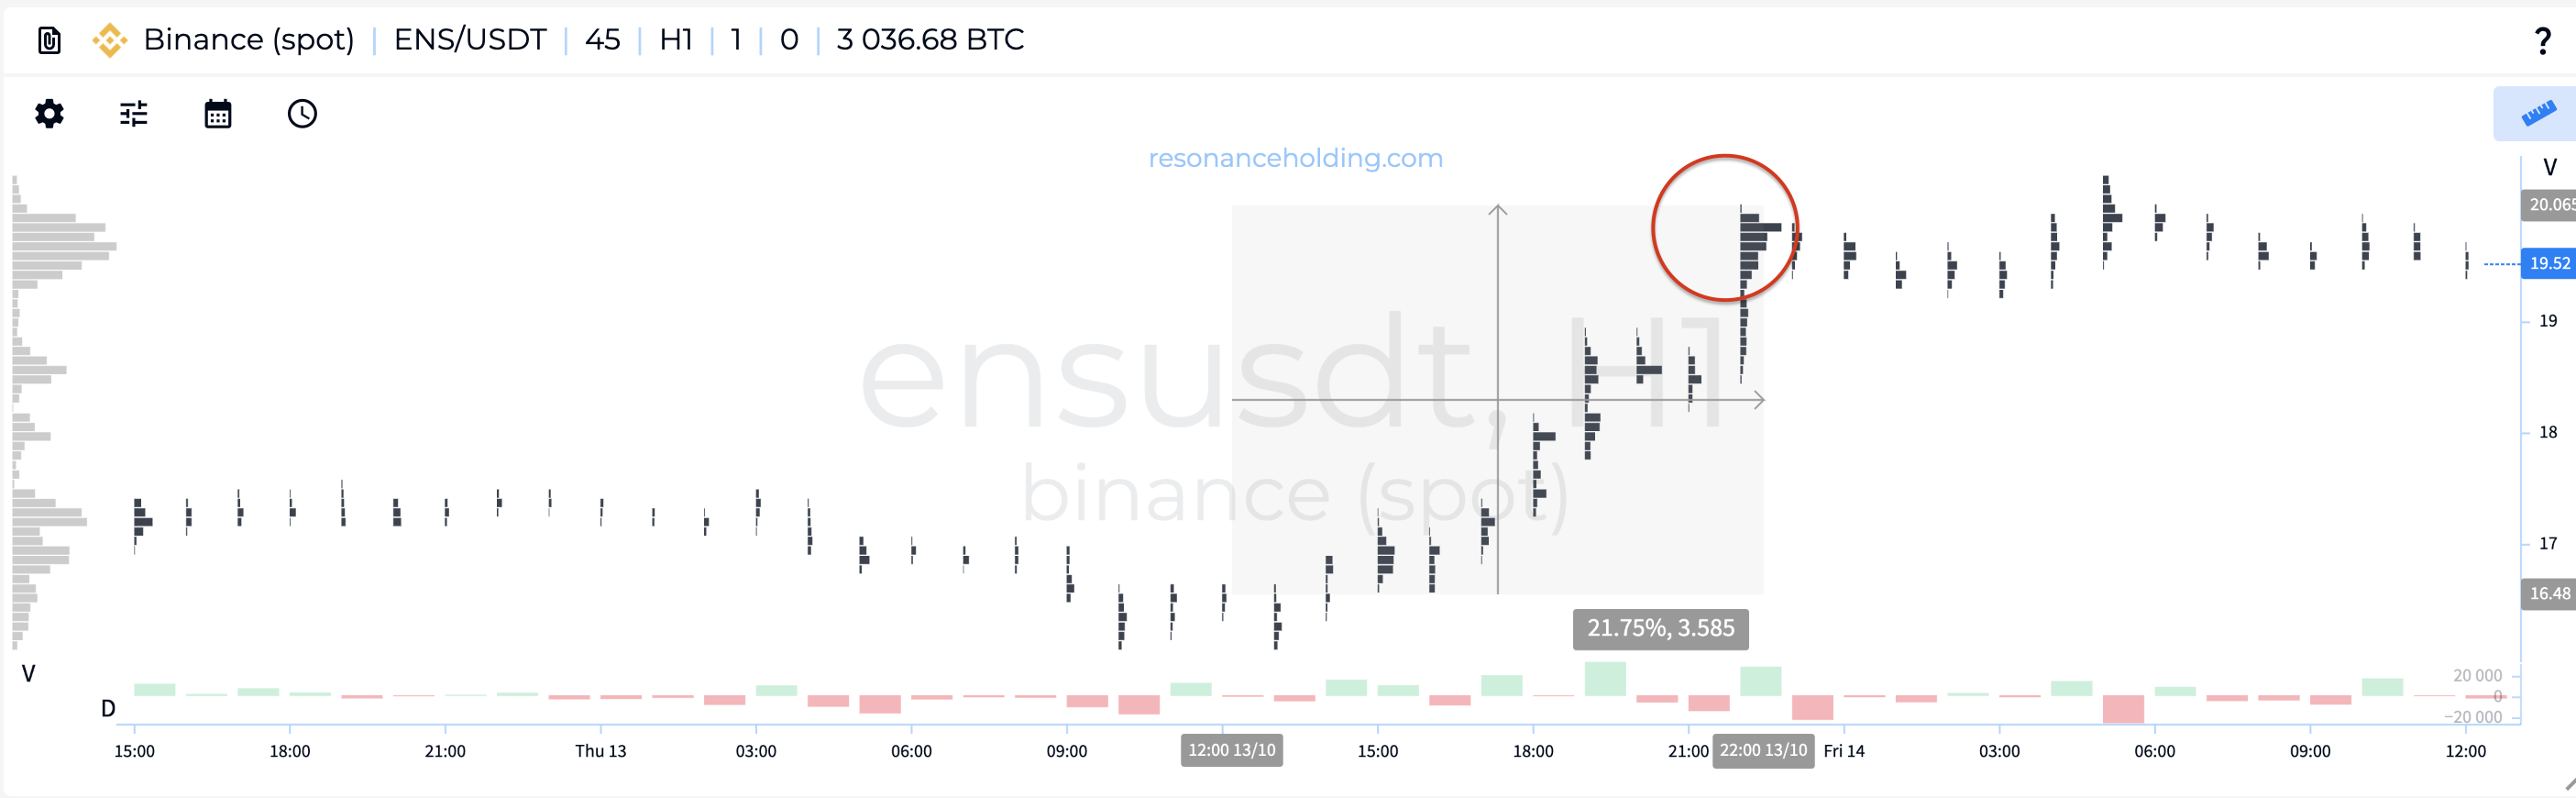Click the 22:00 13/10 time axis marker
The width and height of the screenshot is (2576, 798).
click(1763, 751)
